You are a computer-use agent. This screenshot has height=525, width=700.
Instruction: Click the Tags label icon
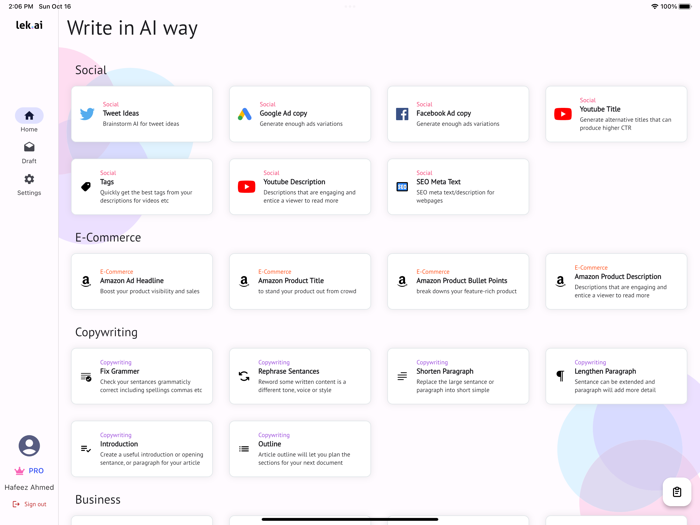(86, 187)
